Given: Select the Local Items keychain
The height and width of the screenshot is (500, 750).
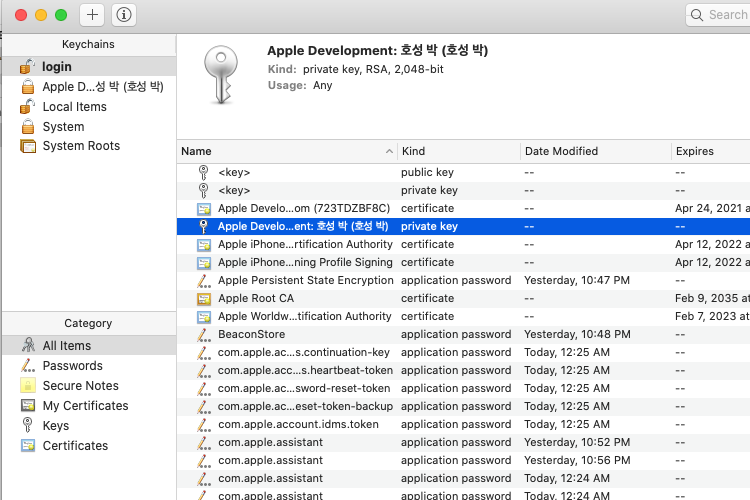Looking at the screenshot, I should pyautogui.click(x=89, y=107).
